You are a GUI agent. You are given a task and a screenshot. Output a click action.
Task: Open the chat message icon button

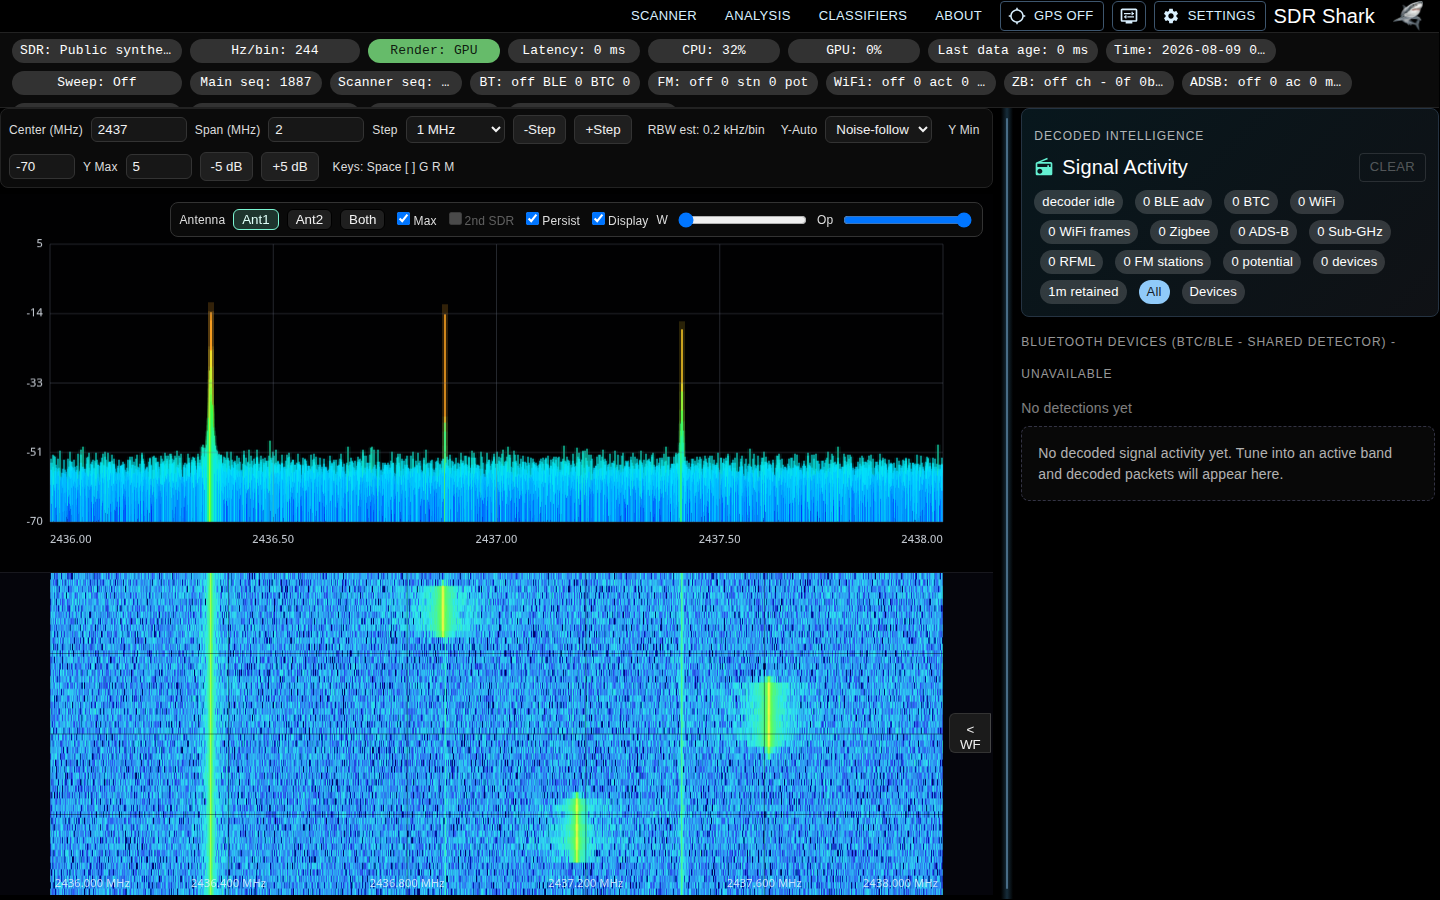pos(1129,16)
